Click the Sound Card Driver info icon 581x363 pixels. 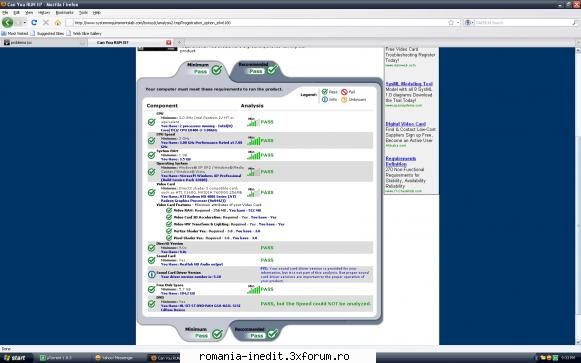coord(152,274)
